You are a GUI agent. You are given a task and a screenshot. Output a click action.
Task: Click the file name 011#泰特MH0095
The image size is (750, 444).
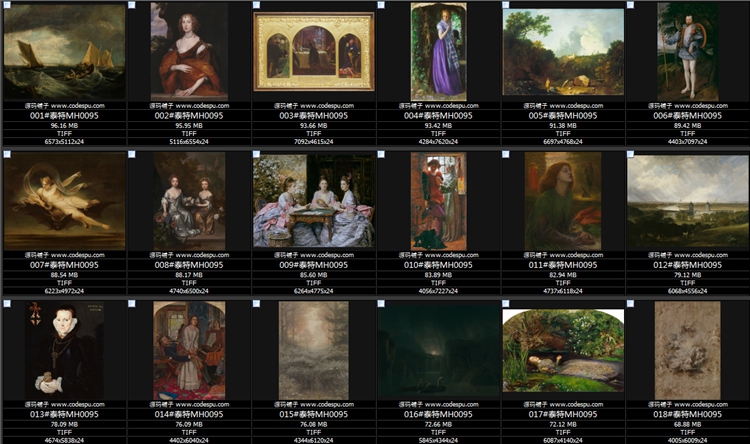pyautogui.click(x=563, y=265)
